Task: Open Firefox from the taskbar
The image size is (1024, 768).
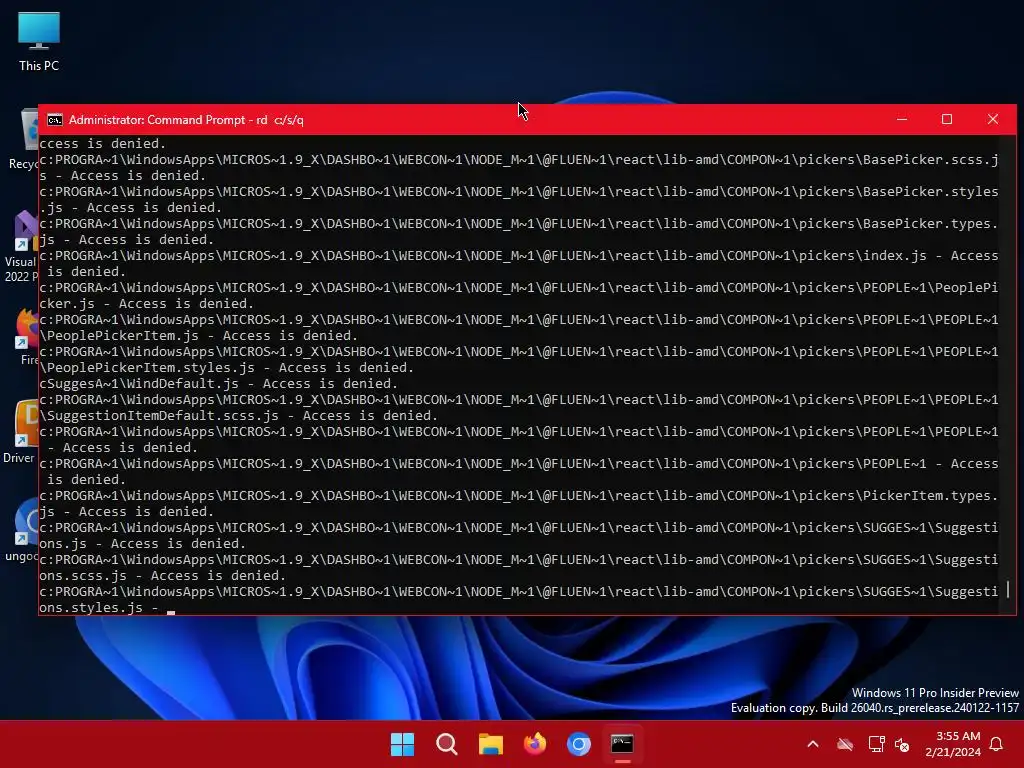Action: click(x=535, y=744)
